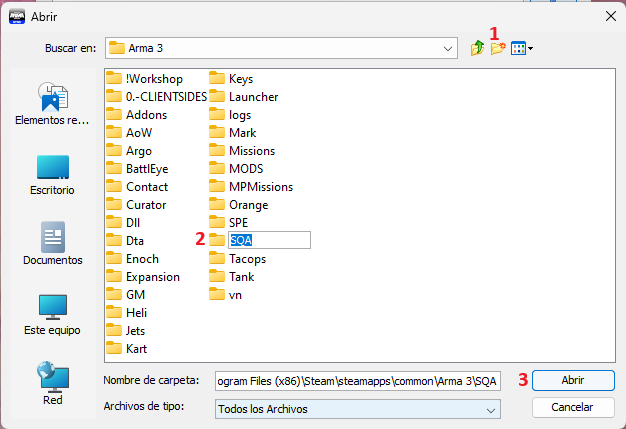
Task: Create a new folder with toolbar icon
Action: 498,48
